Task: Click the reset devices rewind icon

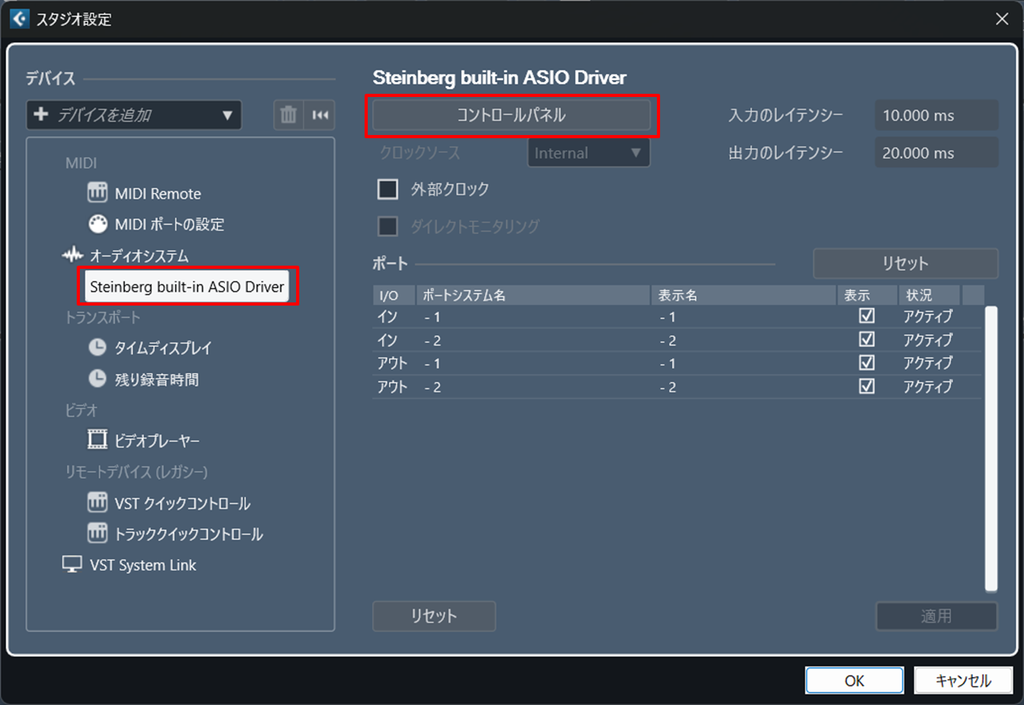Action: pyautogui.click(x=320, y=115)
